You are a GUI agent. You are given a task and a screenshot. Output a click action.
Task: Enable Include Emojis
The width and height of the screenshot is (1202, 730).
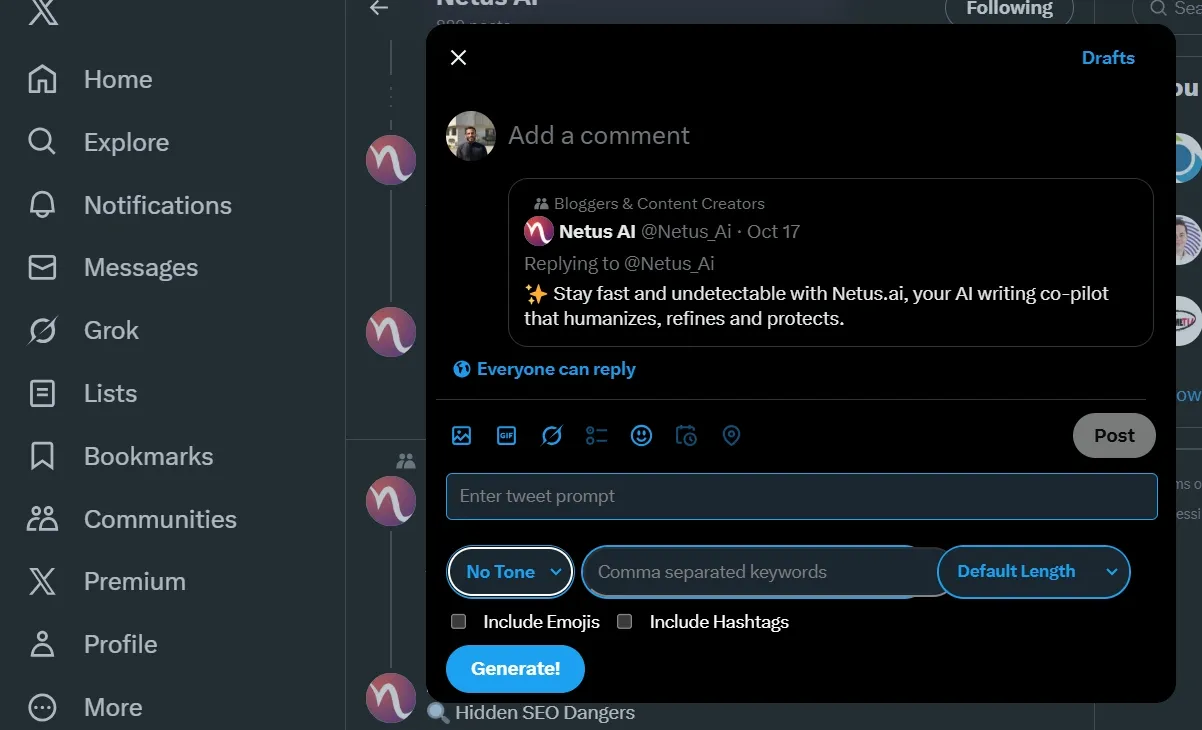coord(458,621)
